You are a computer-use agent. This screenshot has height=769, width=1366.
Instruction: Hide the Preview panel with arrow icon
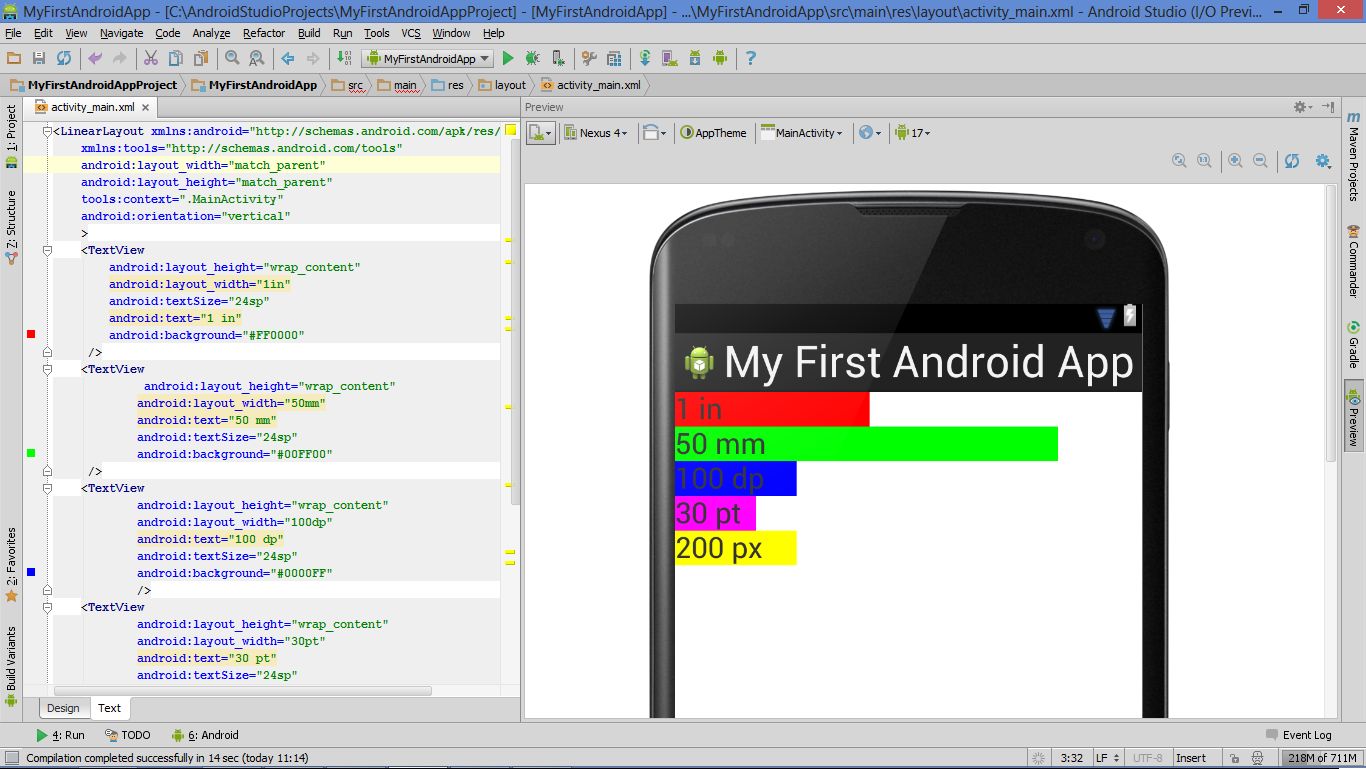[1328, 107]
